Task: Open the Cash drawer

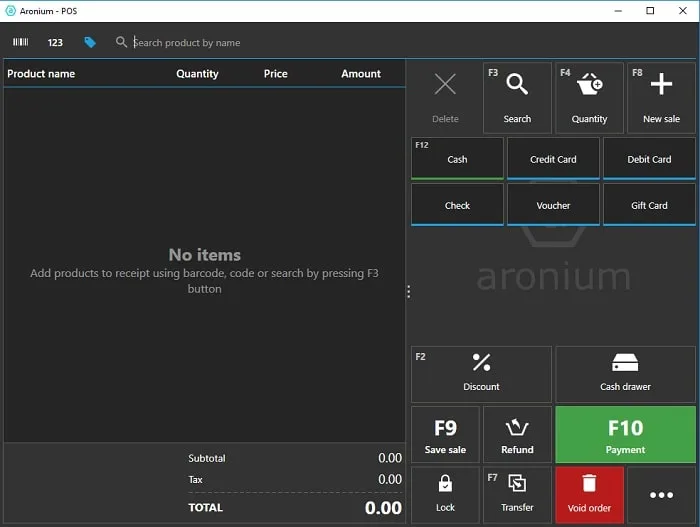Action: coord(625,374)
